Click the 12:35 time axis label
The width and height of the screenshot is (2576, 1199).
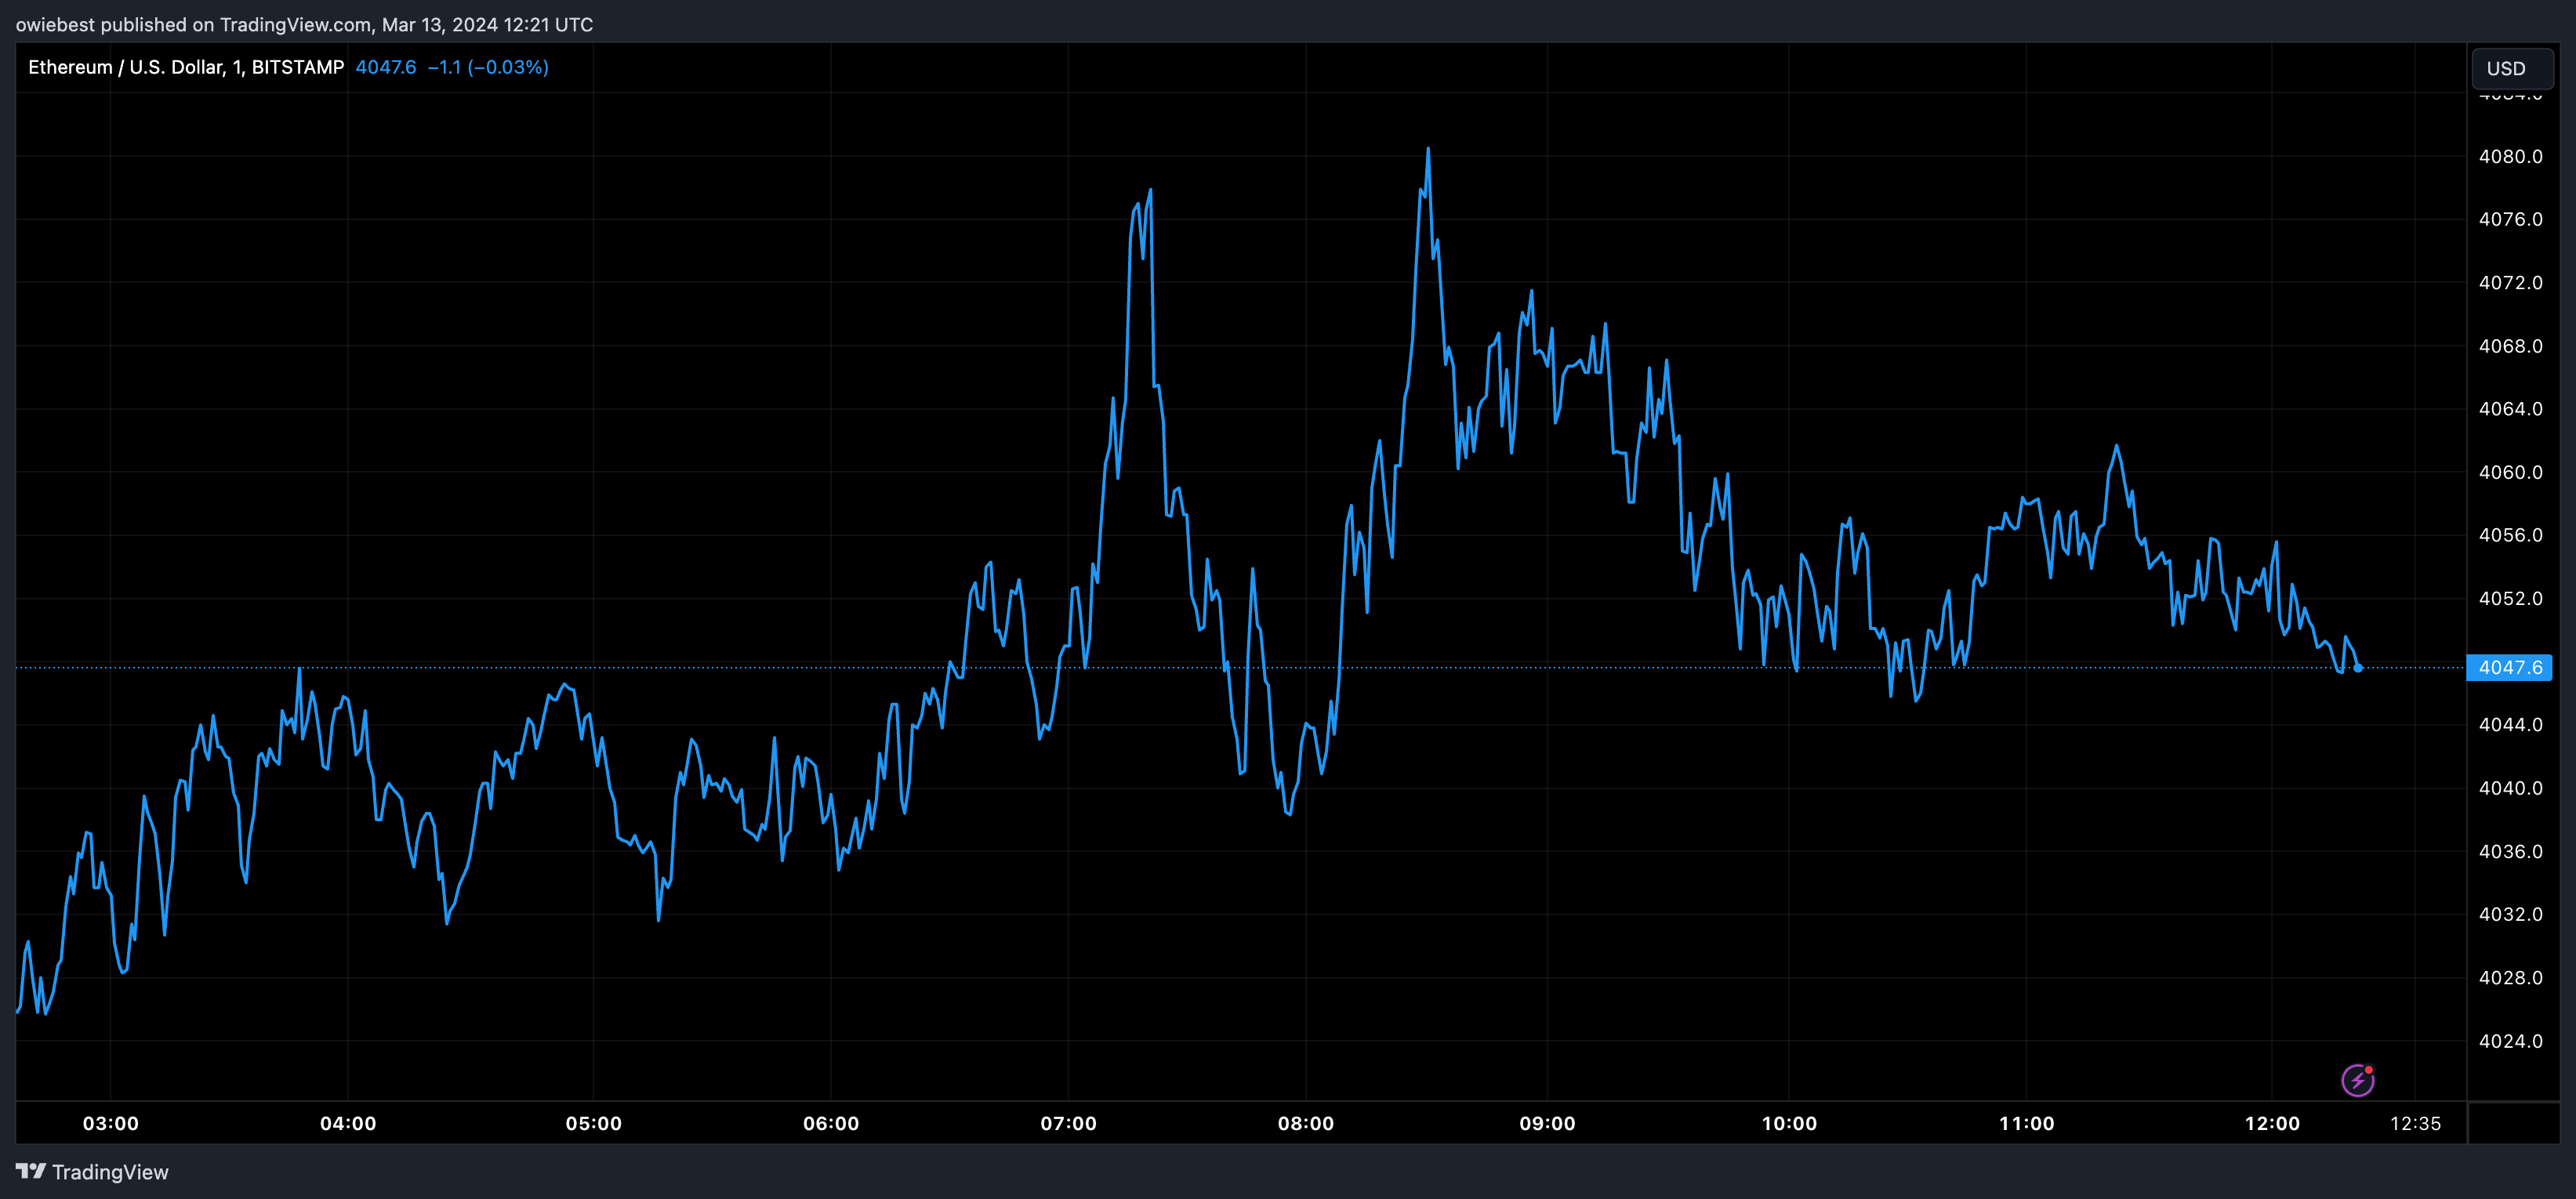(2415, 1123)
